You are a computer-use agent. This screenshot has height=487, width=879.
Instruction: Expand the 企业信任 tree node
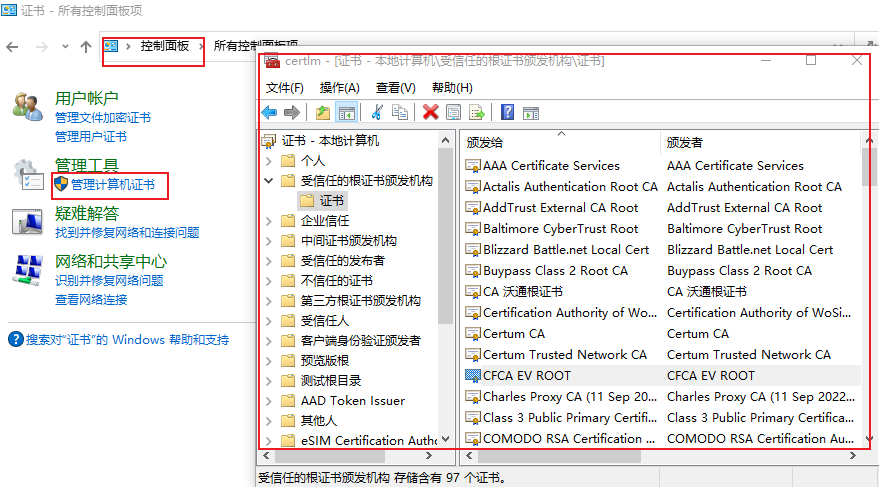tap(269, 221)
